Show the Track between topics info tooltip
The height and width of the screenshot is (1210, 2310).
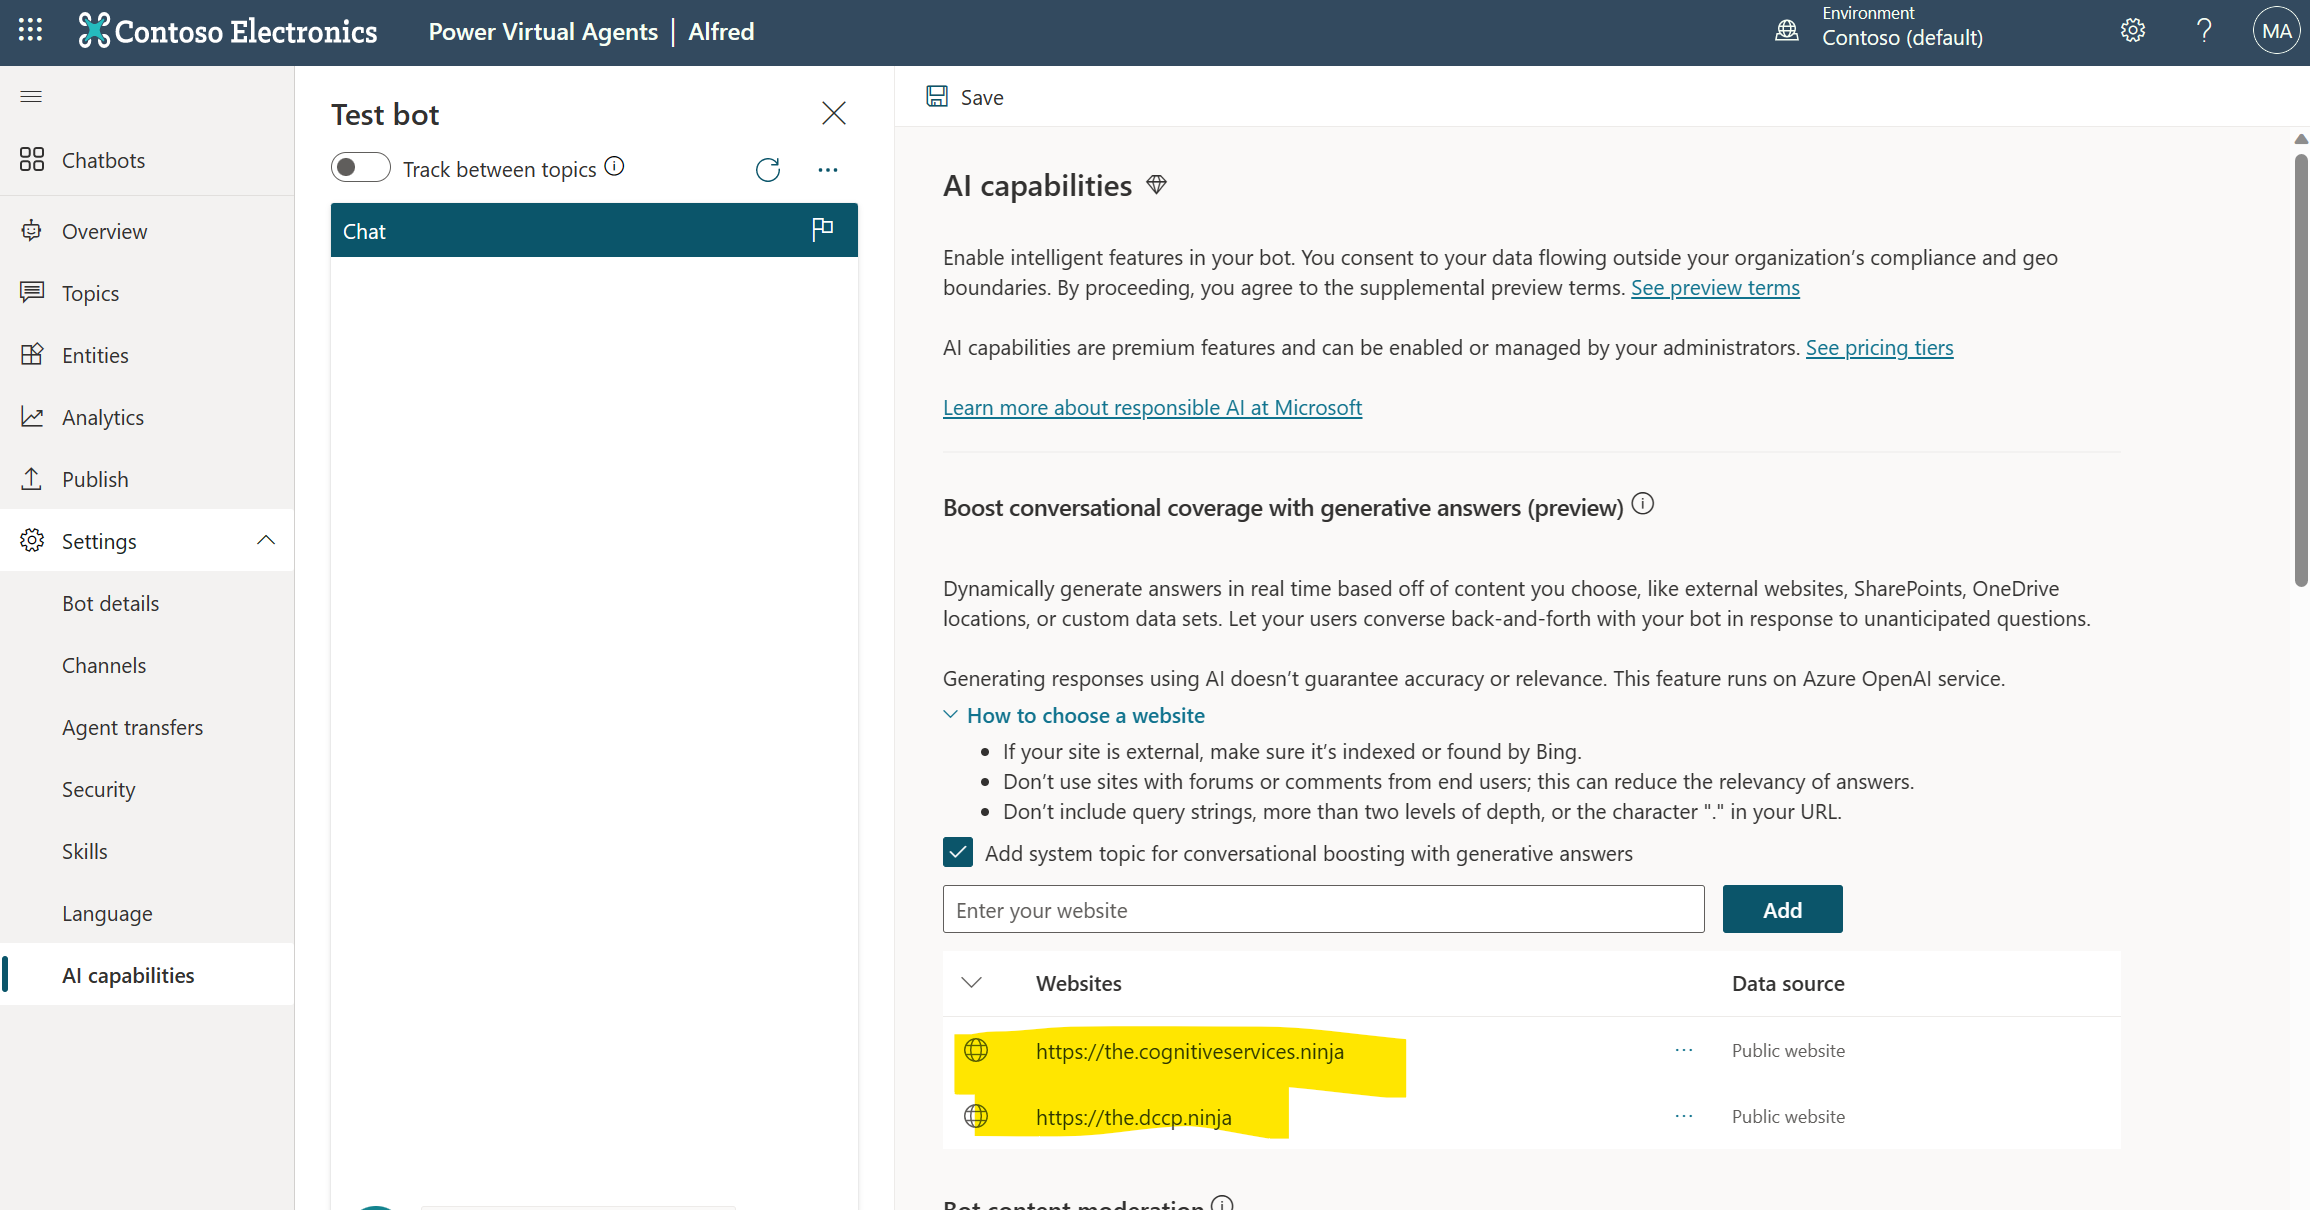tap(615, 167)
